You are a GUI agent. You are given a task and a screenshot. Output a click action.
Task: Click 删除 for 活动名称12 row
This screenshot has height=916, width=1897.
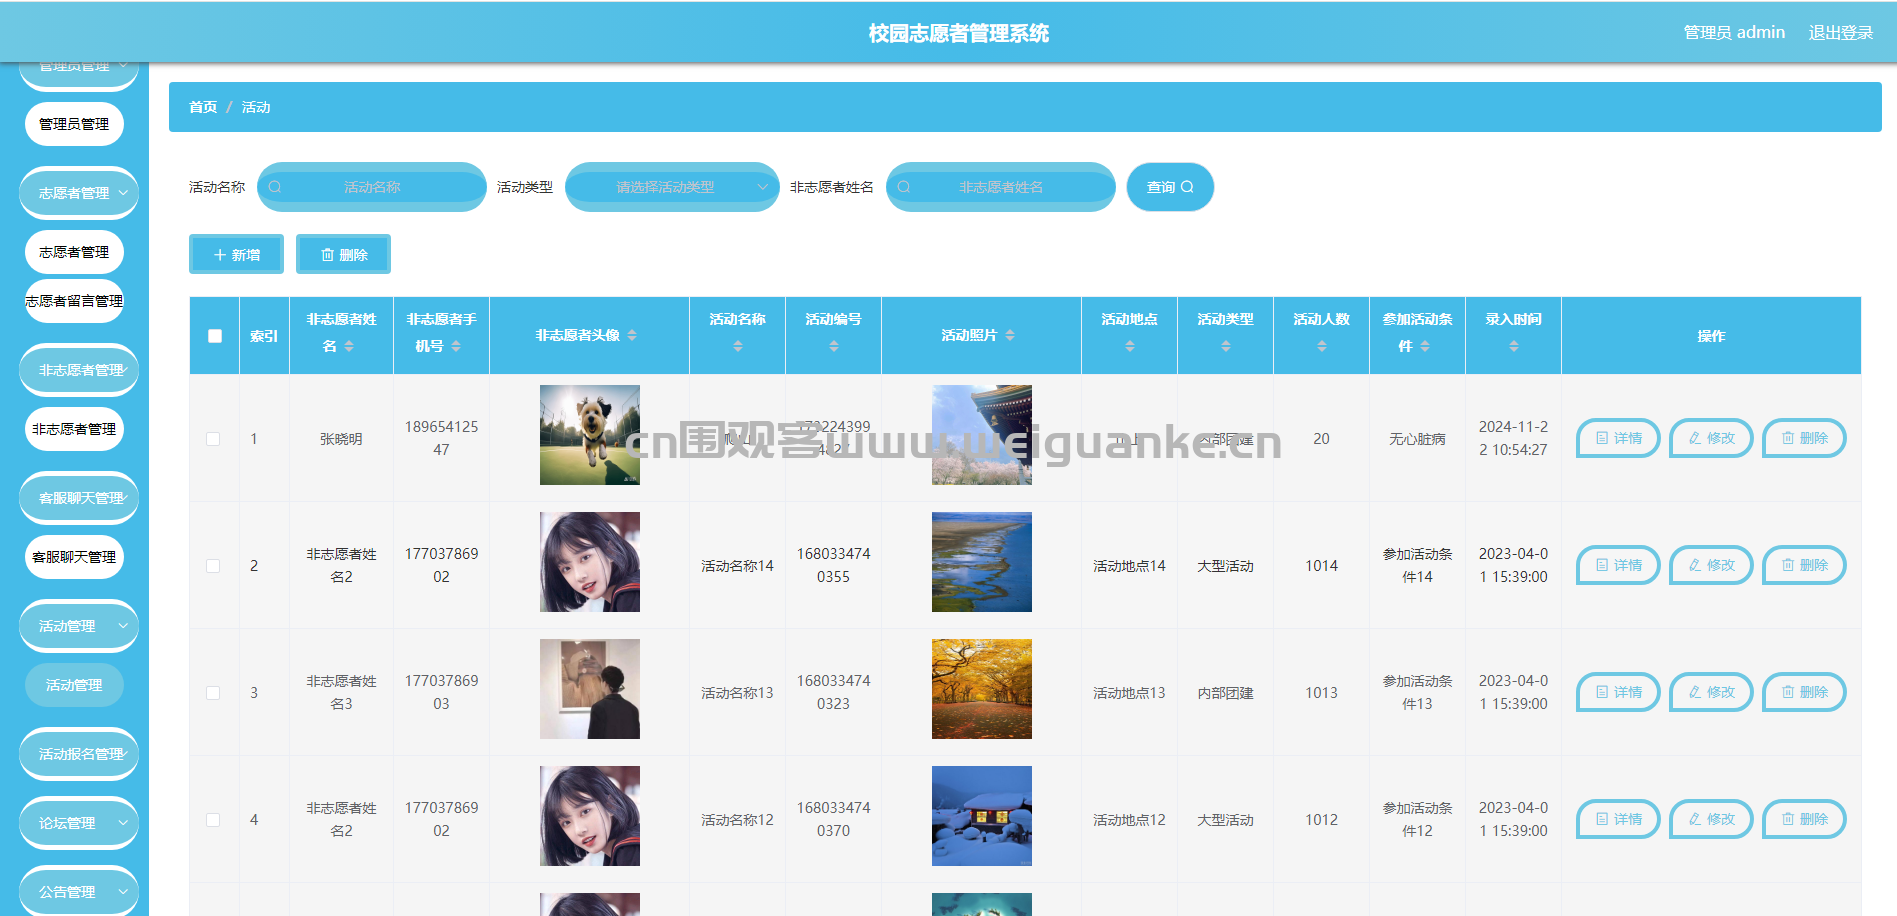click(1804, 819)
